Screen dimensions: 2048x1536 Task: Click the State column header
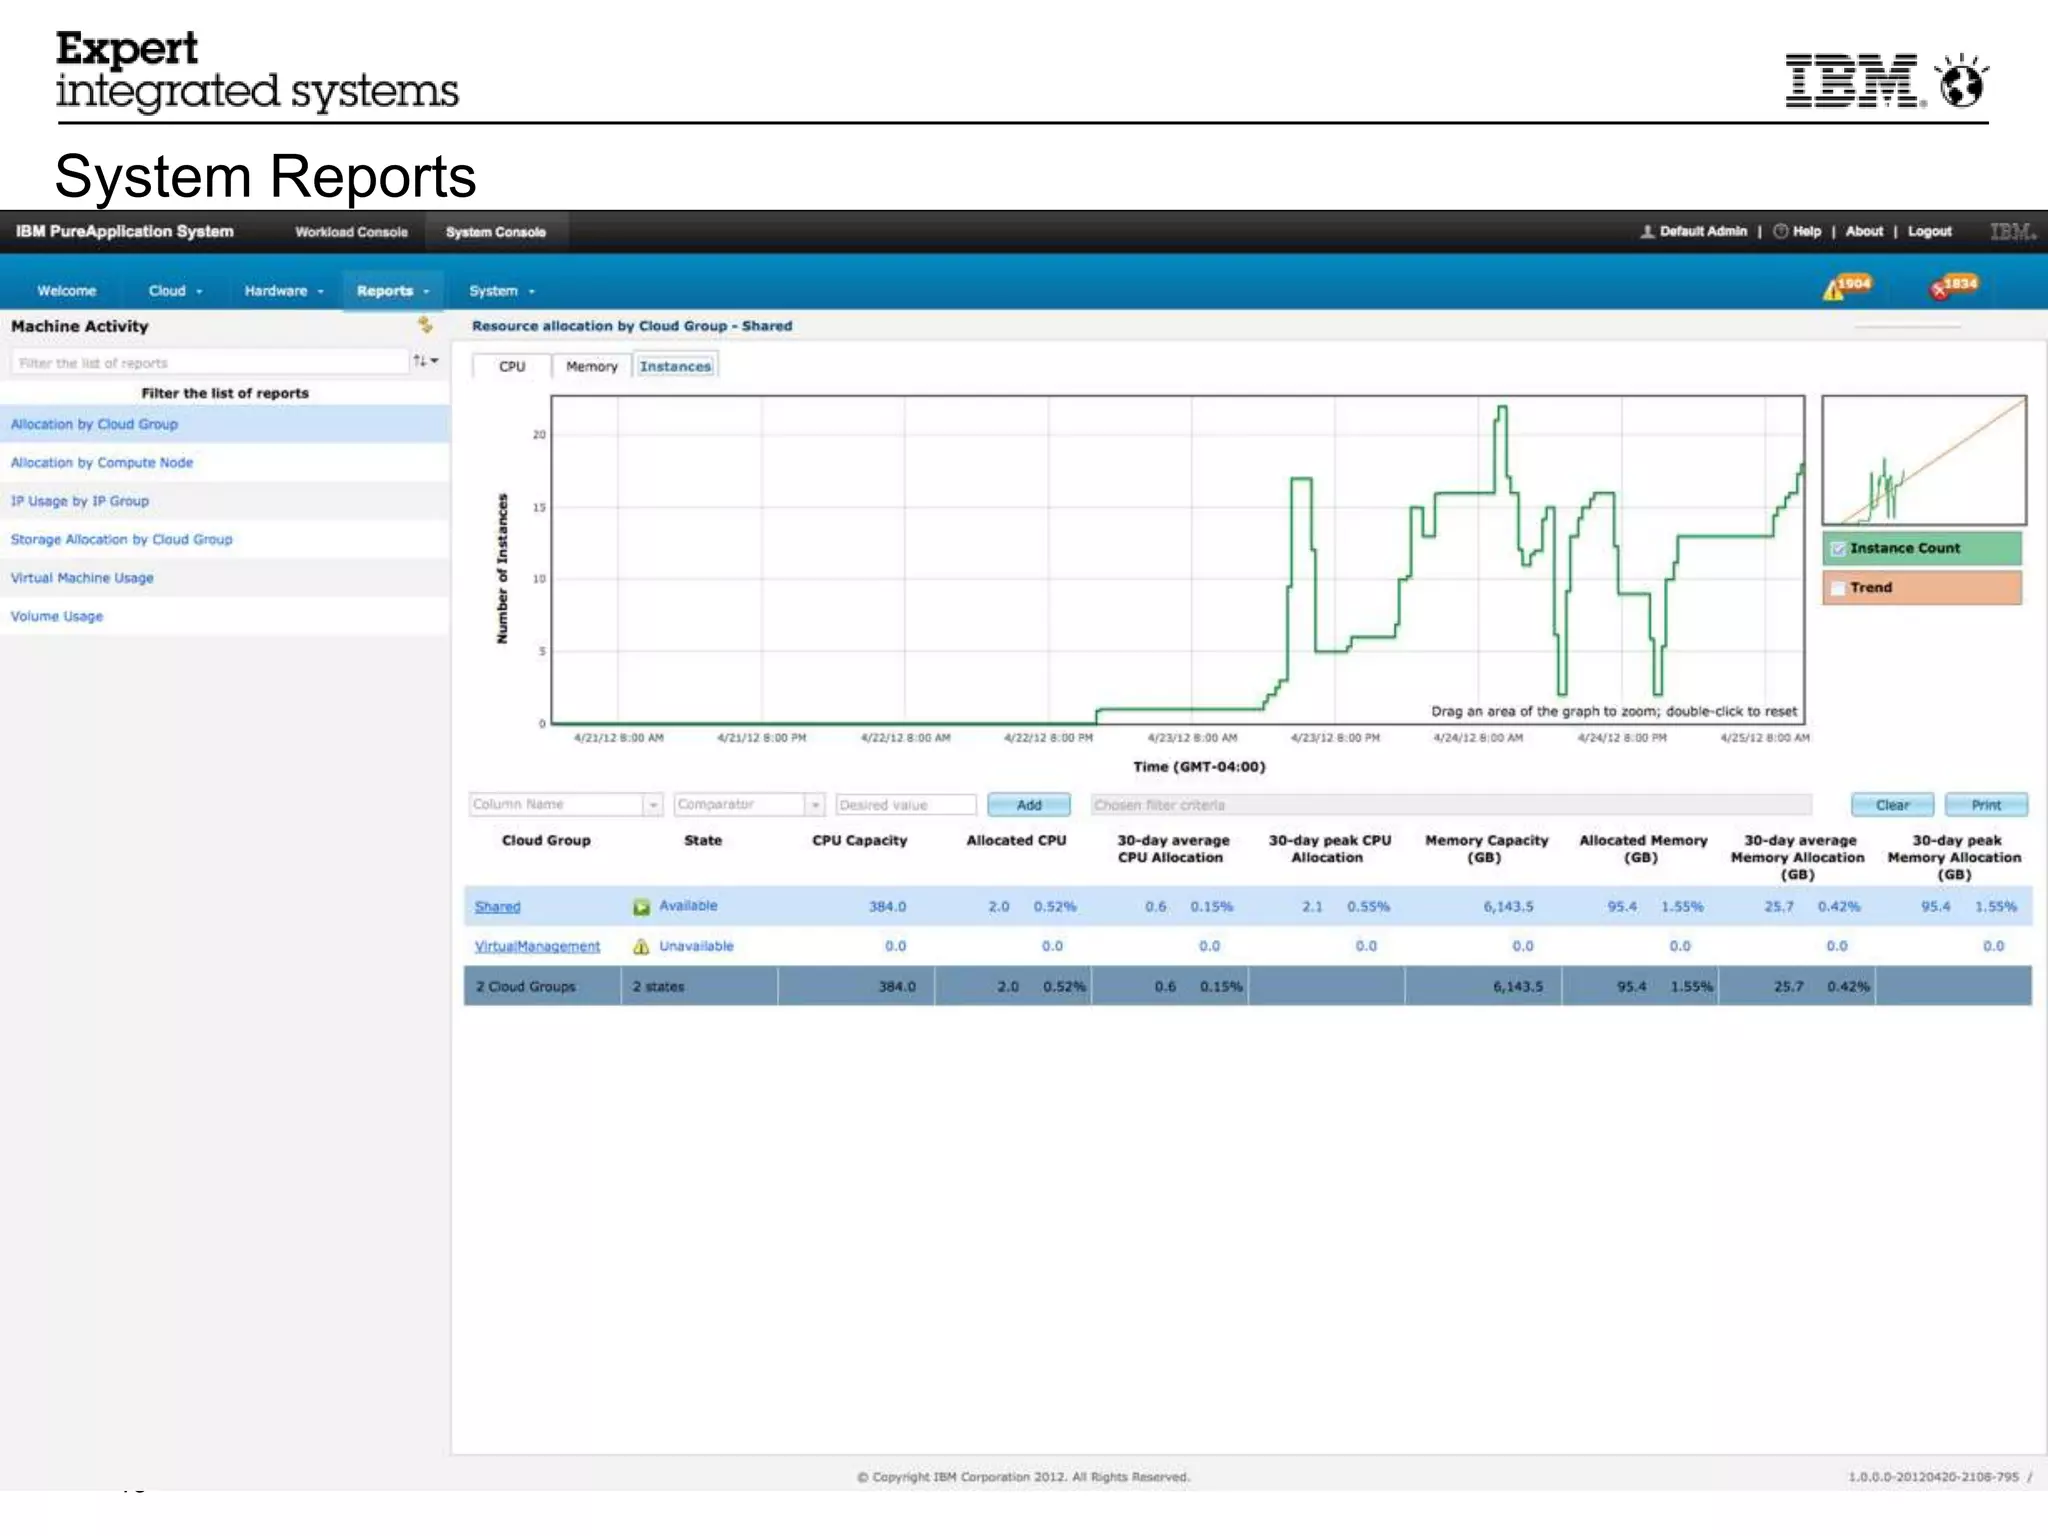point(703,841)
